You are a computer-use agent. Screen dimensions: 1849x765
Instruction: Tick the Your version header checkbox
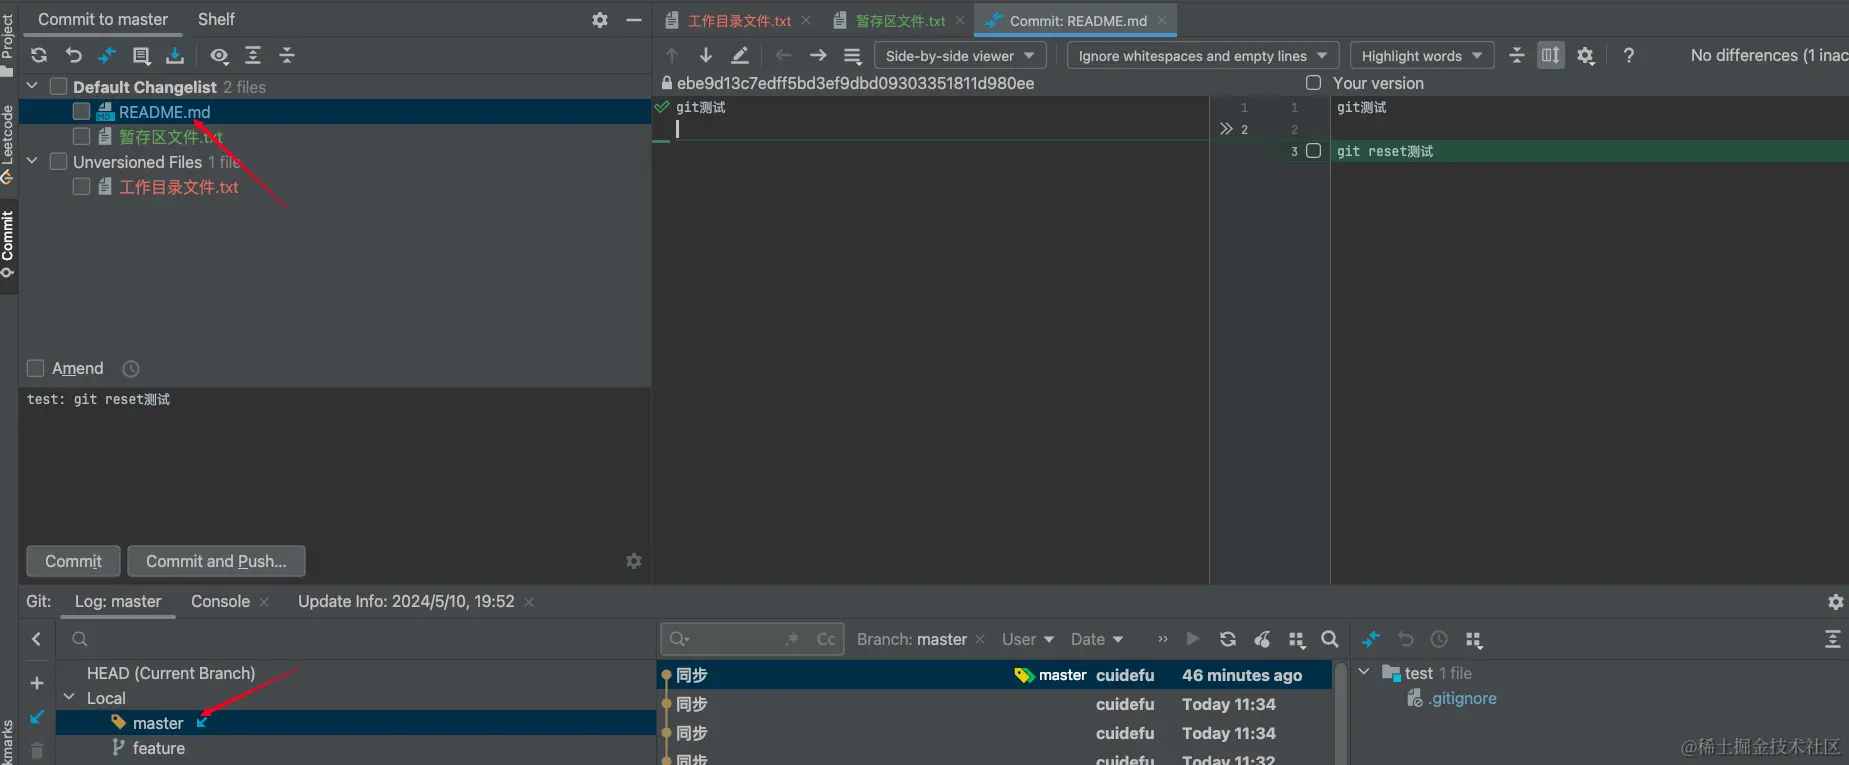coord(1314,83)
